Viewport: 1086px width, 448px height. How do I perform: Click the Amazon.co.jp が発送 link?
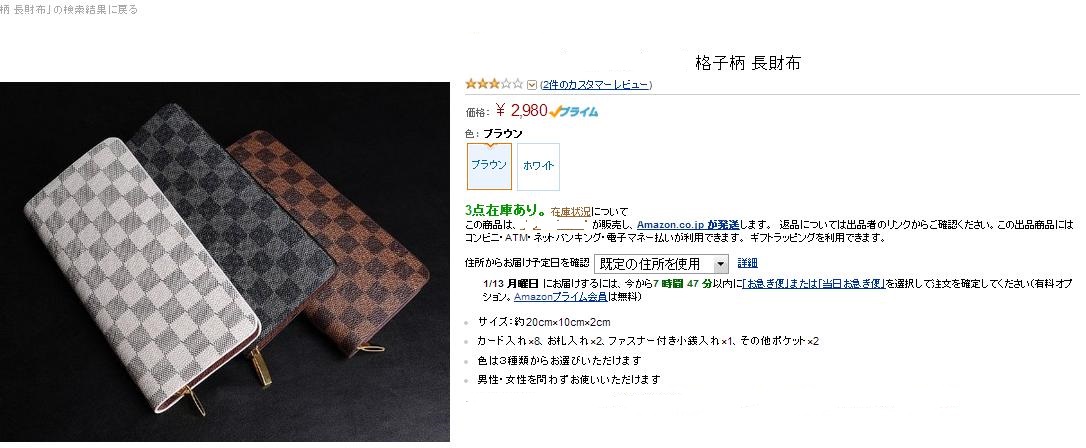[689, 224]
